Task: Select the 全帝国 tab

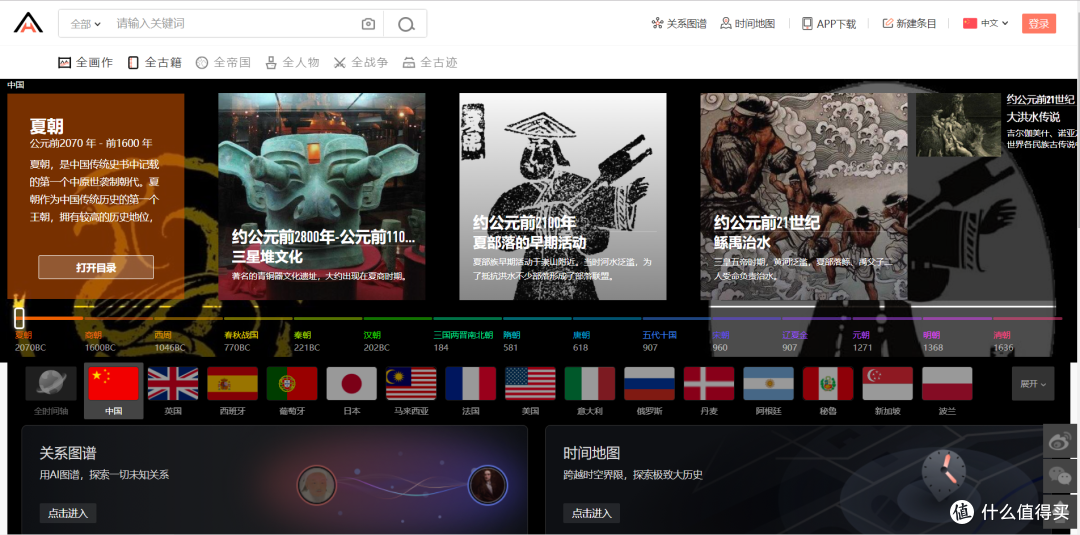Action: coord(223,63)
